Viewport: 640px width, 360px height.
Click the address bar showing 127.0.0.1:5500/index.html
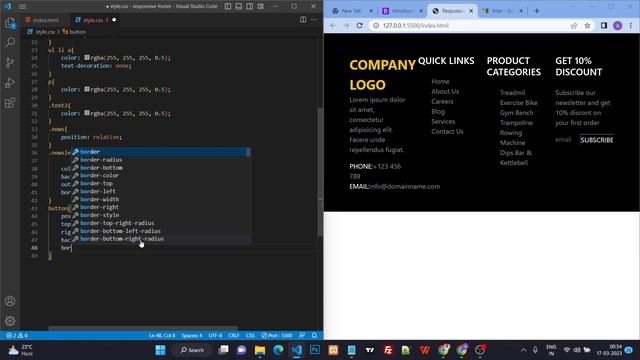pos(469,25)
